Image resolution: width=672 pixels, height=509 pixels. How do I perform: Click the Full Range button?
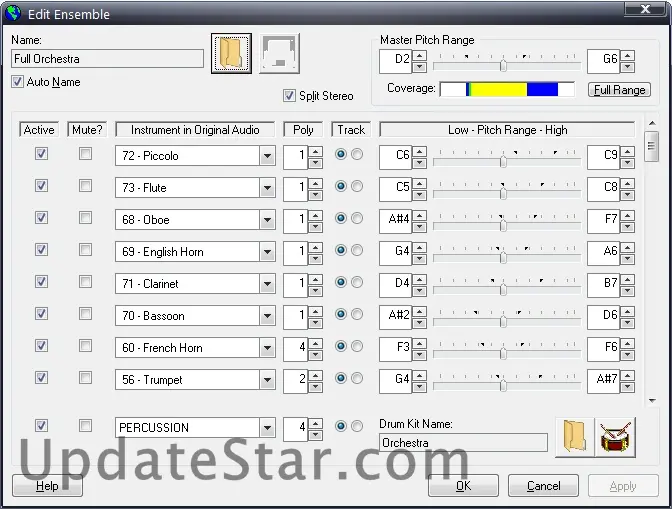tap(619, 90)
